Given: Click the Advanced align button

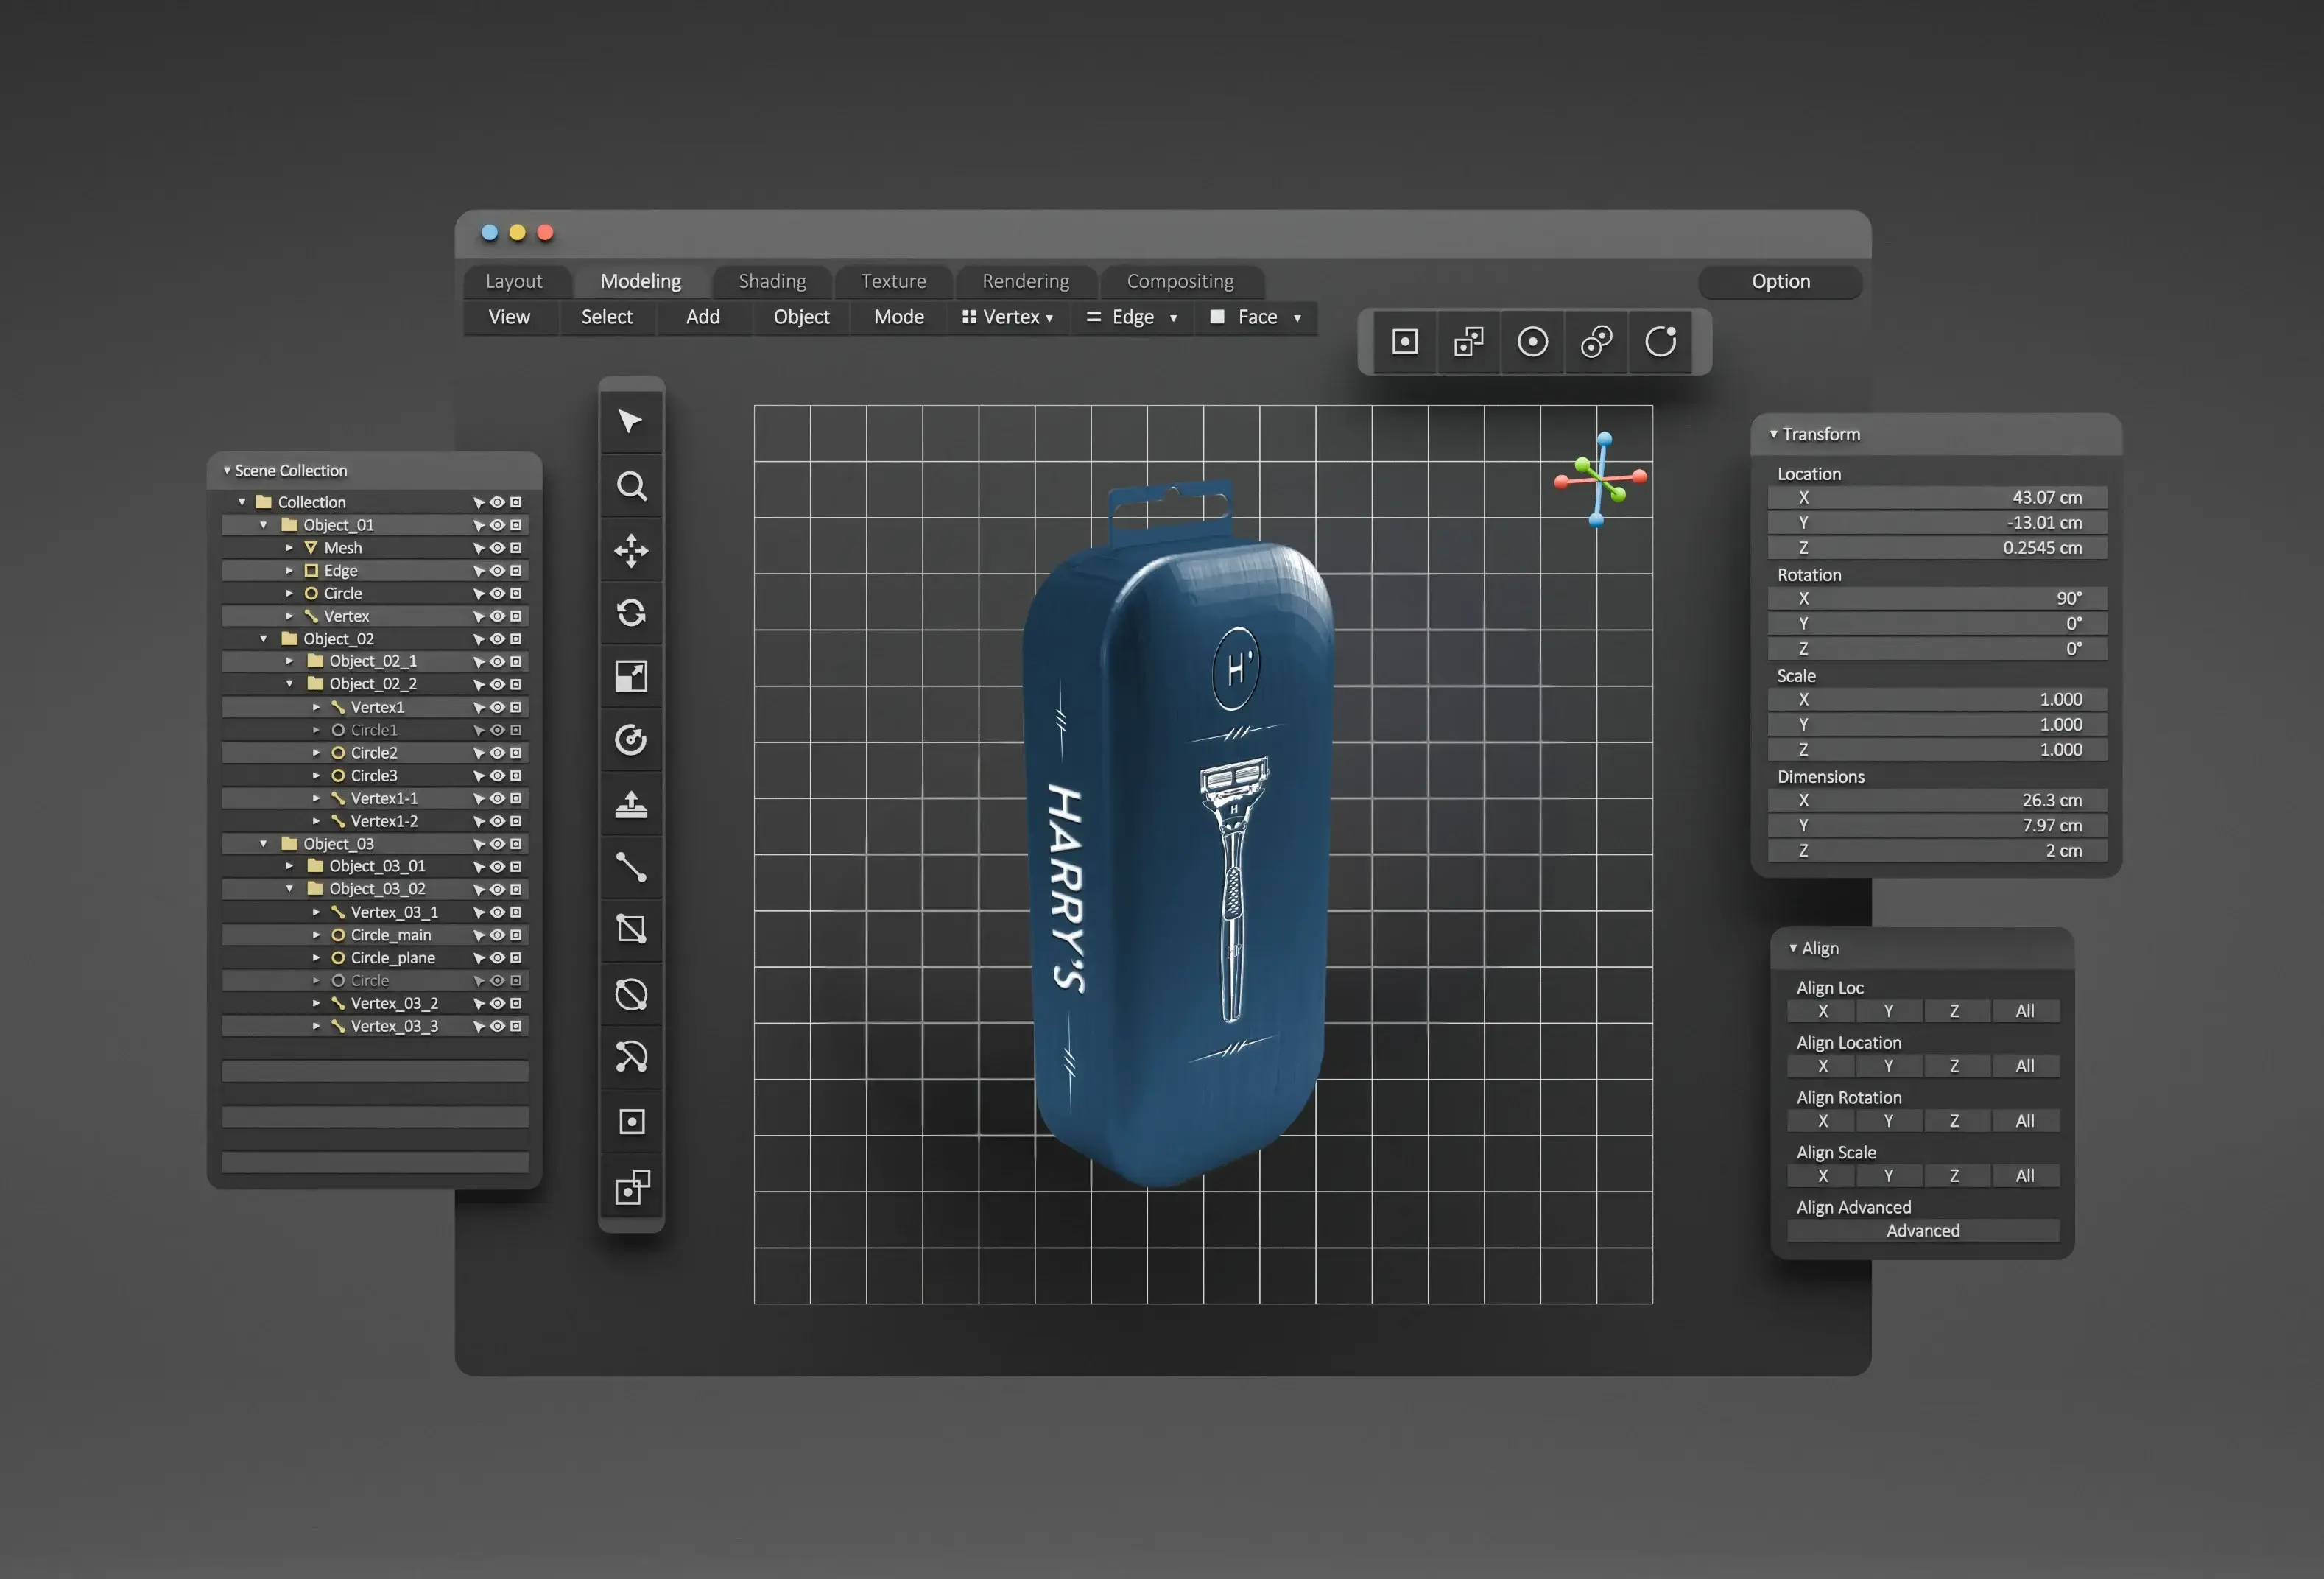Looking at the screenshot, I should pos(1922,1231).
